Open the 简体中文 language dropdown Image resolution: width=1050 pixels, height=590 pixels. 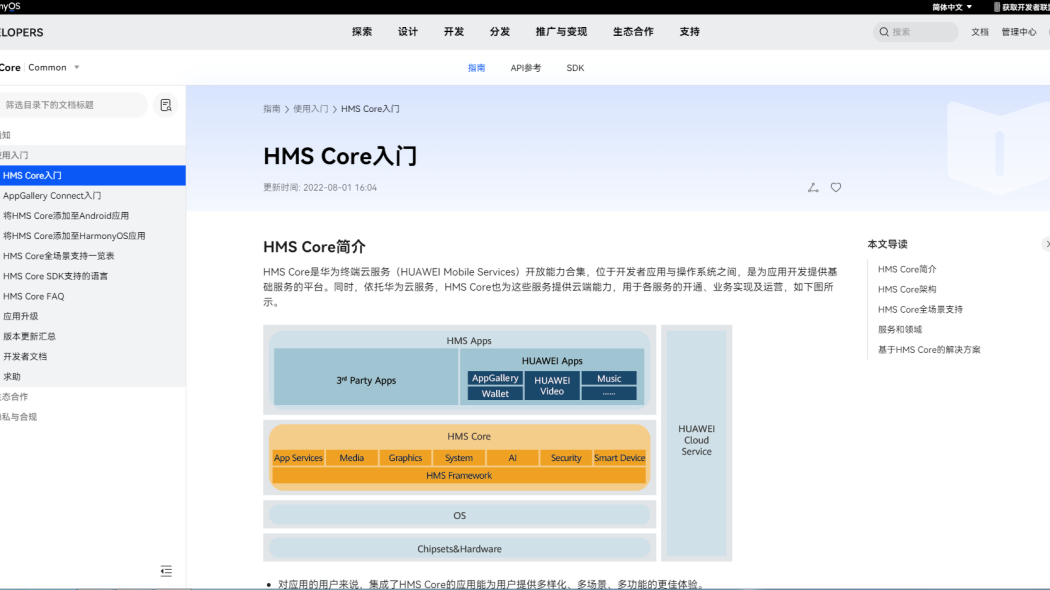point(952,7)
